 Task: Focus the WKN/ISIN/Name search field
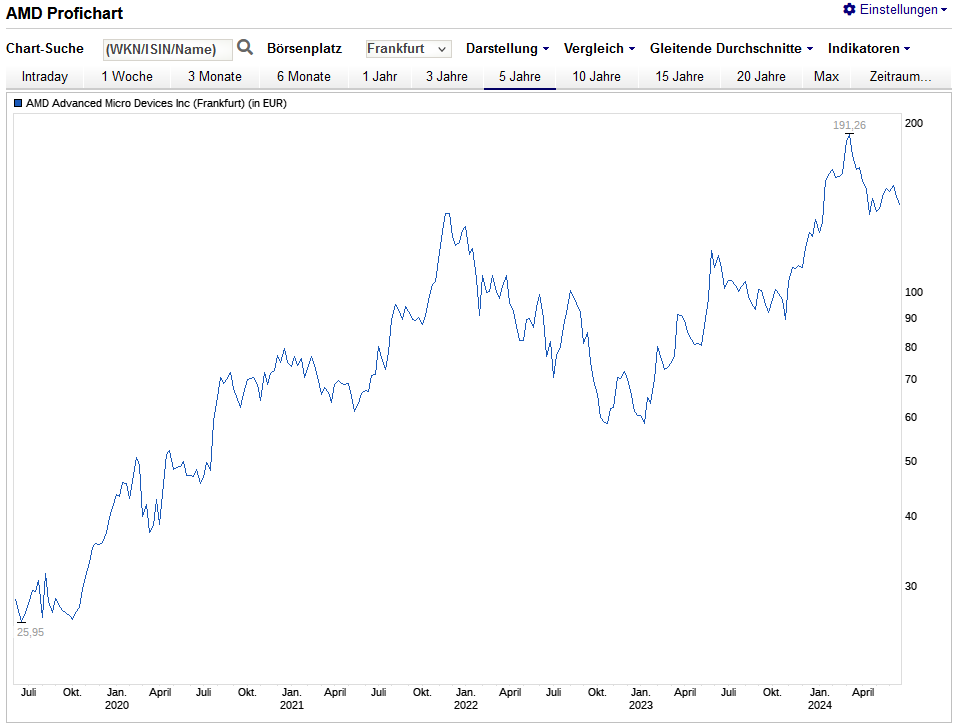coord(168,49)
